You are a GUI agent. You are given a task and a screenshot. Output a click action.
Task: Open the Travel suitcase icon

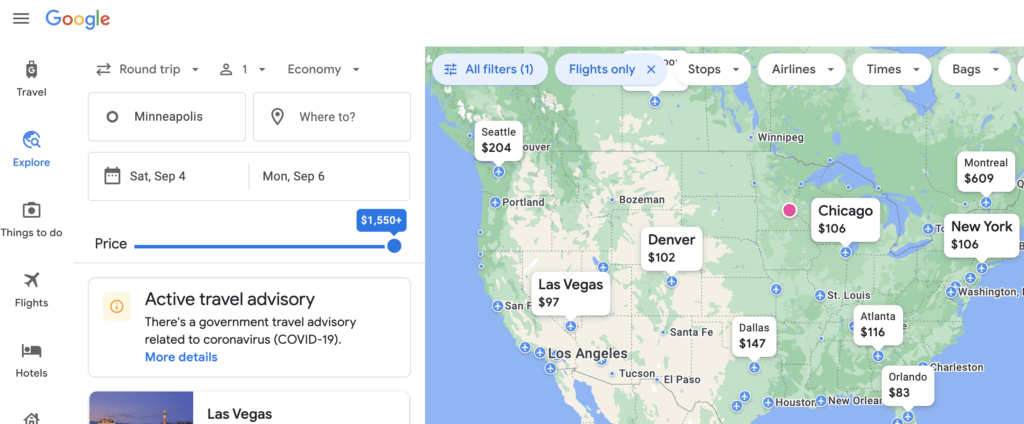(31, 69)
